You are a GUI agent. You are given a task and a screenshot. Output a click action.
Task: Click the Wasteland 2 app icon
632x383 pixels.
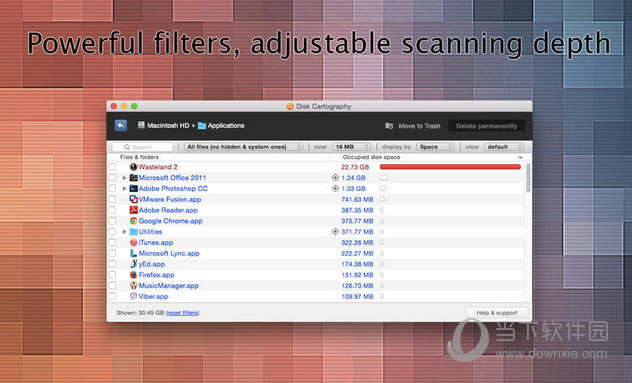click(133, 167)
